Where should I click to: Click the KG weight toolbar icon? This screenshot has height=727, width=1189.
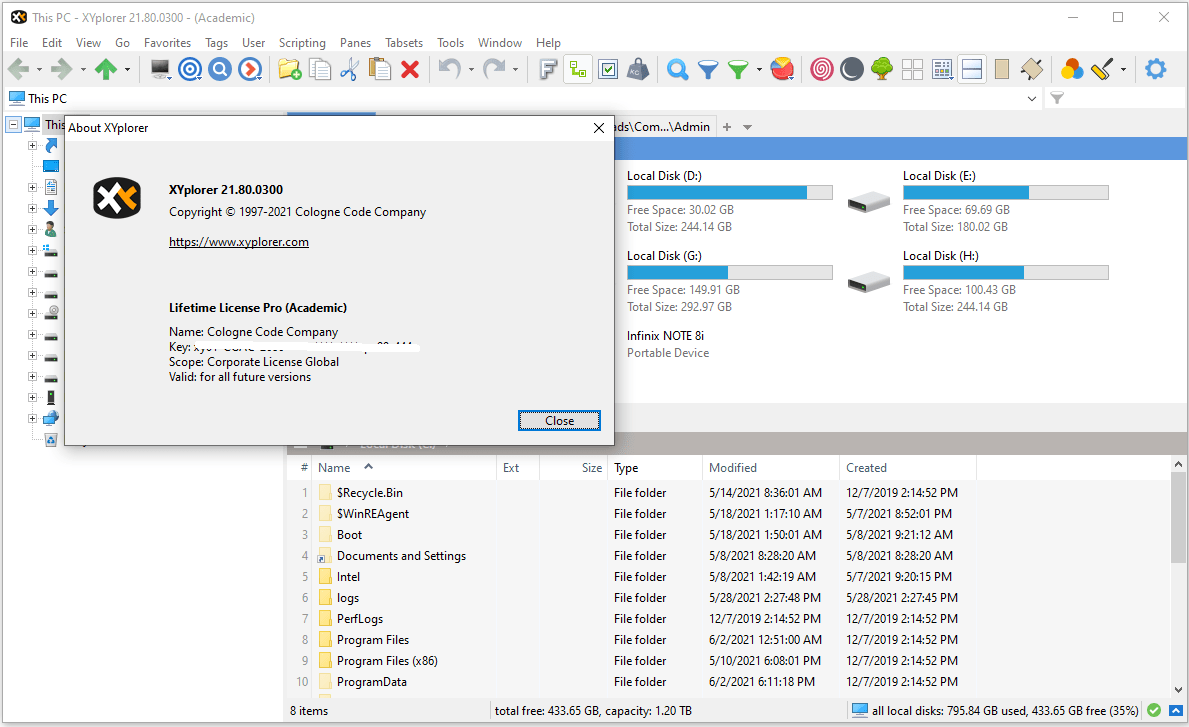click(638, 70)
